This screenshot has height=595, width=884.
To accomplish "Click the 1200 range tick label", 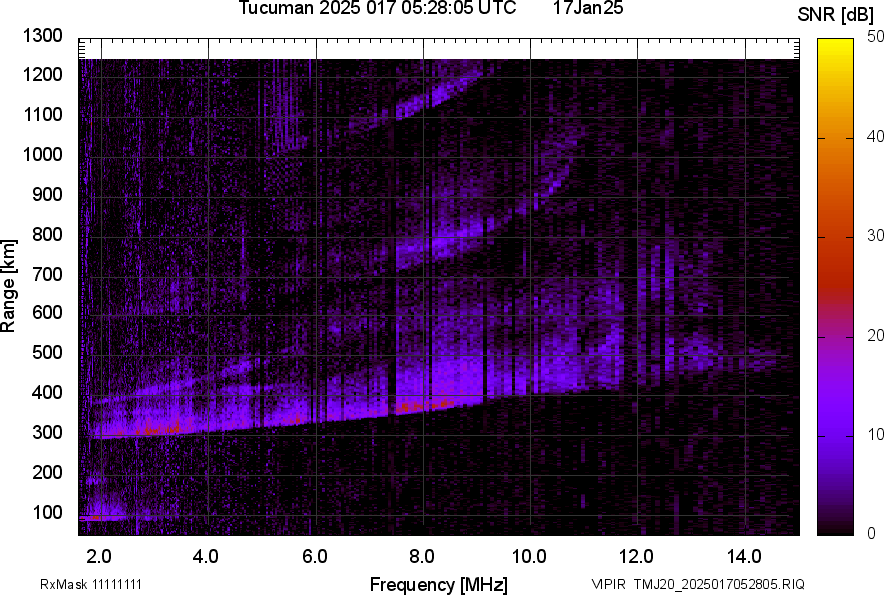I will click(42, 74).
